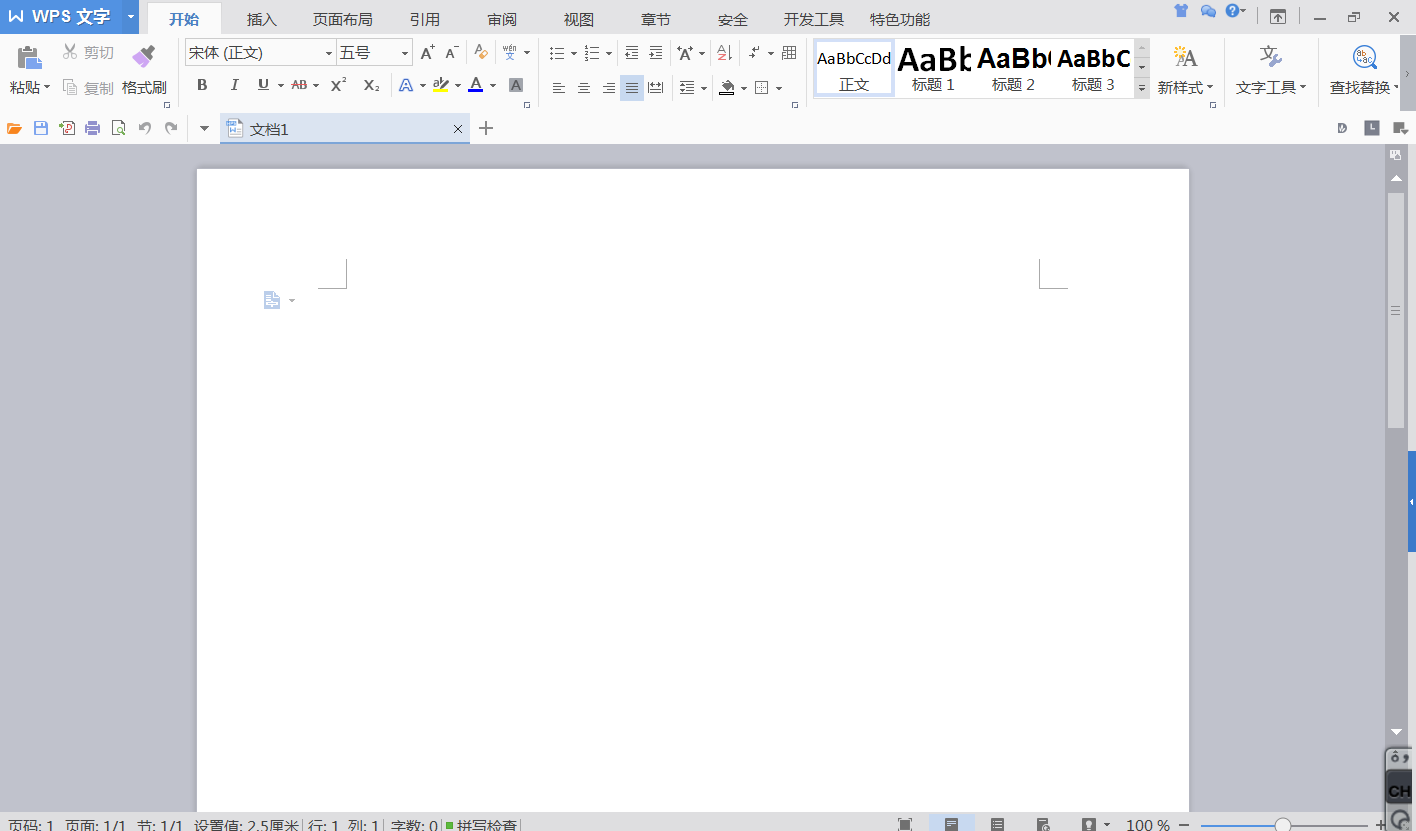The height and width of the screenshot is (831, 1416).
Task: Decrease paragraph indent
Action: 631,52
